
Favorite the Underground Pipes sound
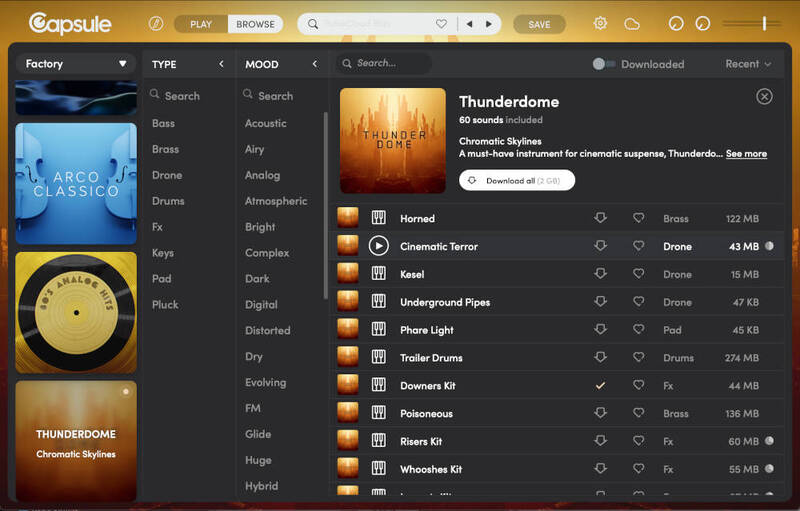[638, 301]
